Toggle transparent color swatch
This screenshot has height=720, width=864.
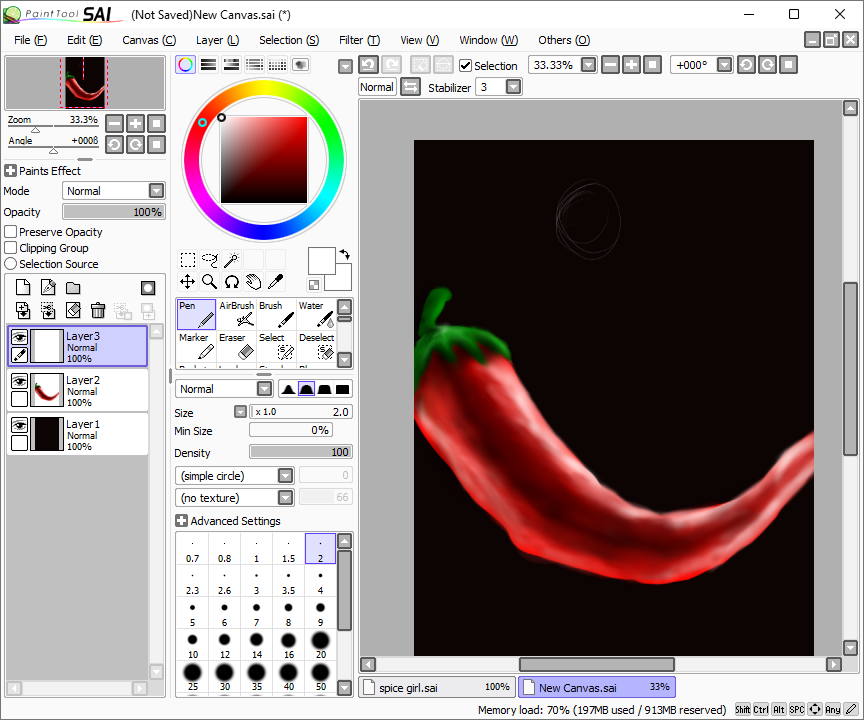314,285
